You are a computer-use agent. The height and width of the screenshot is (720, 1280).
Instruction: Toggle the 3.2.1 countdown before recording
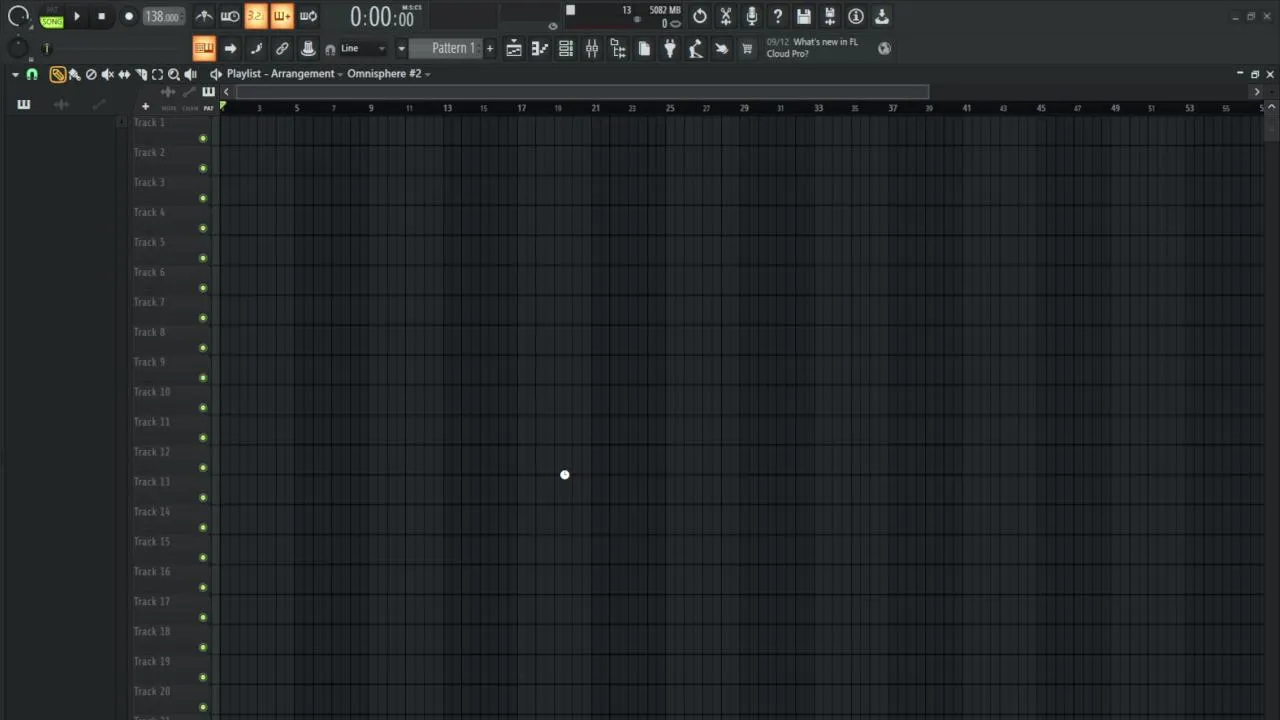point(256,16)
